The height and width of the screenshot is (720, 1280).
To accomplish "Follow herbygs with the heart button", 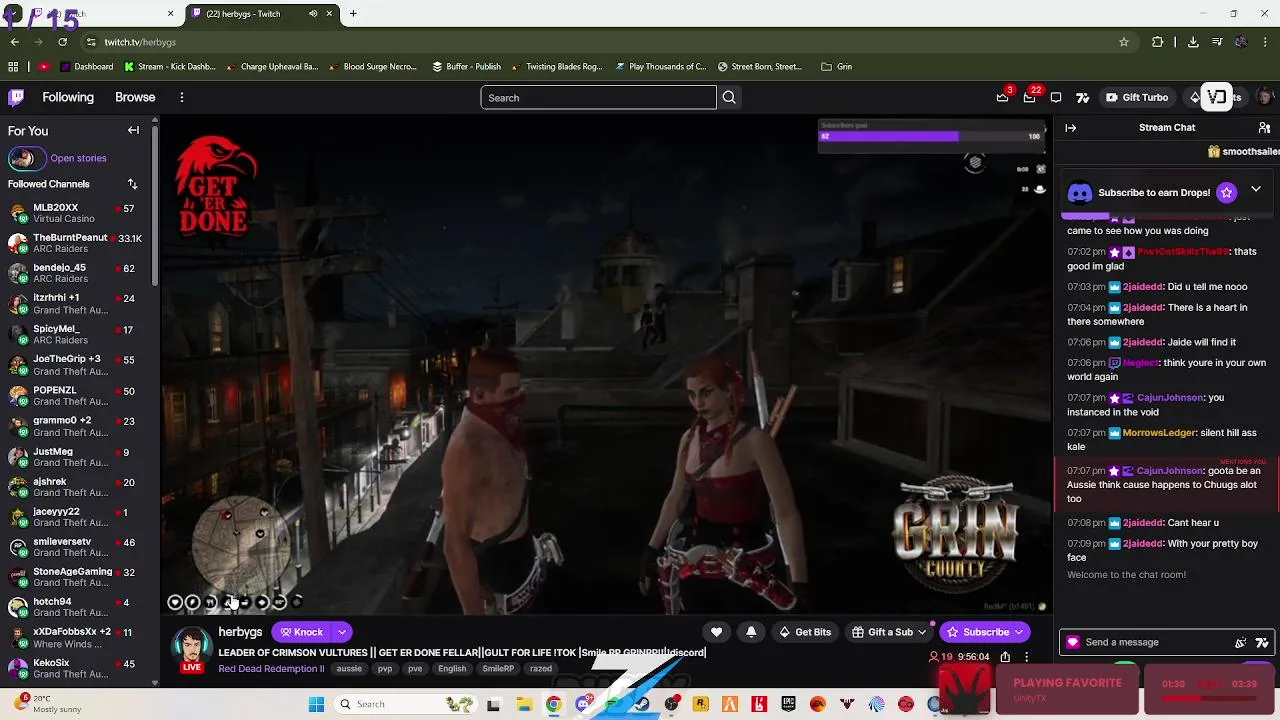I will point(716,632).
